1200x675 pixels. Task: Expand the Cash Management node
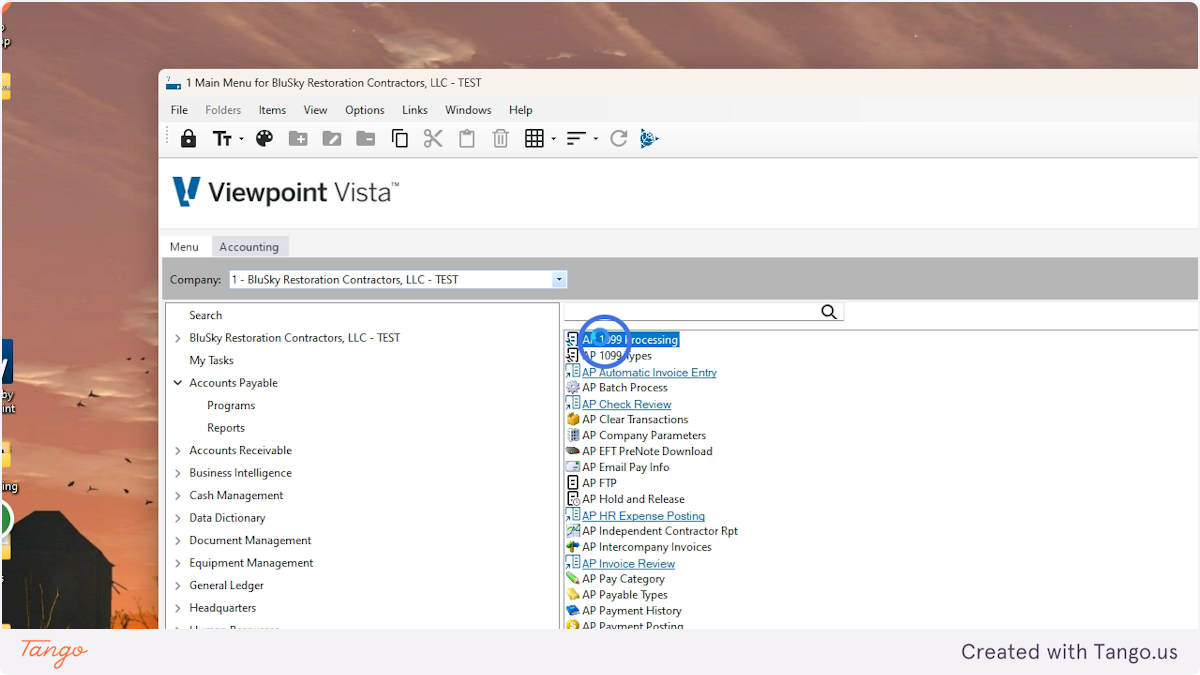178,495
